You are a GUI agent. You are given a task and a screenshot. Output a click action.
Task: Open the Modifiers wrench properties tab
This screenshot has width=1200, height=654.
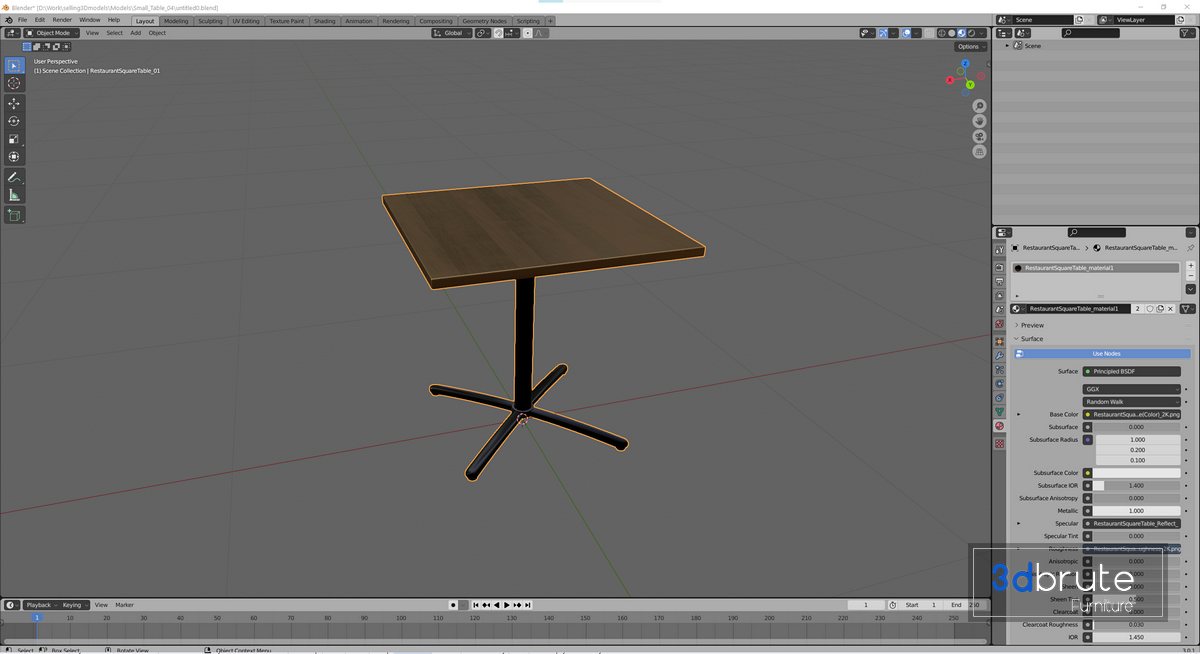999,355
